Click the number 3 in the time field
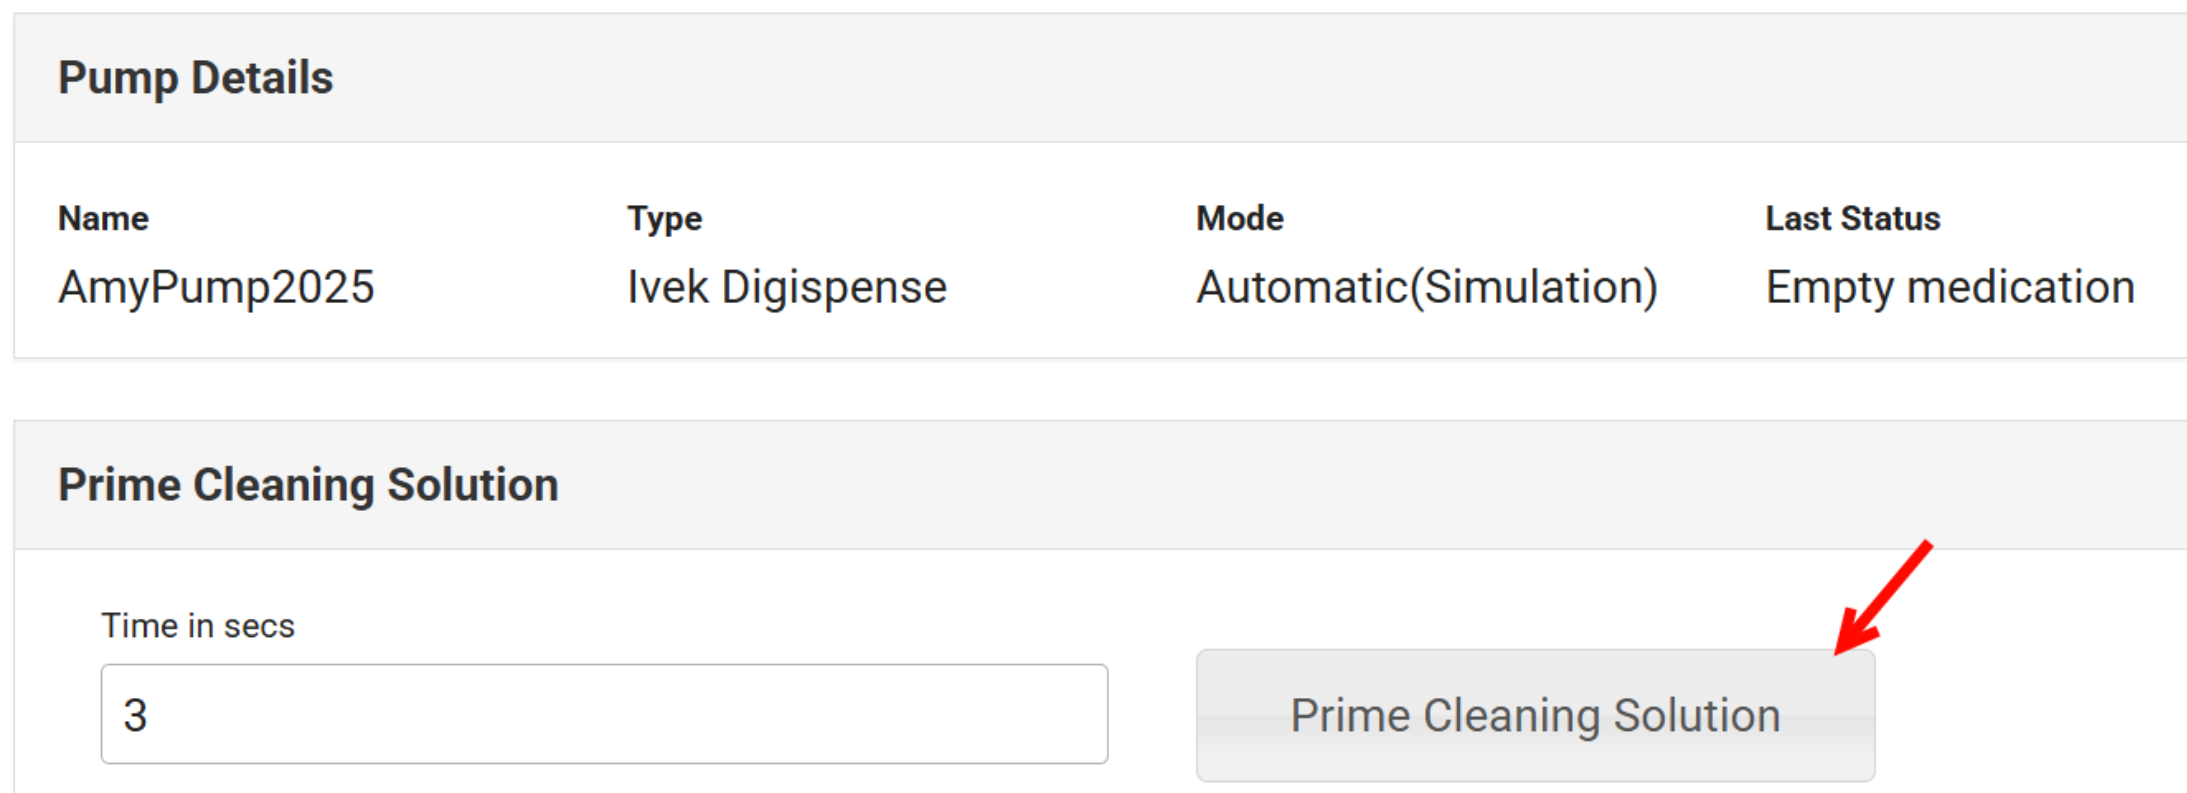Viewport: 2187px width, 793px height. 135,715
